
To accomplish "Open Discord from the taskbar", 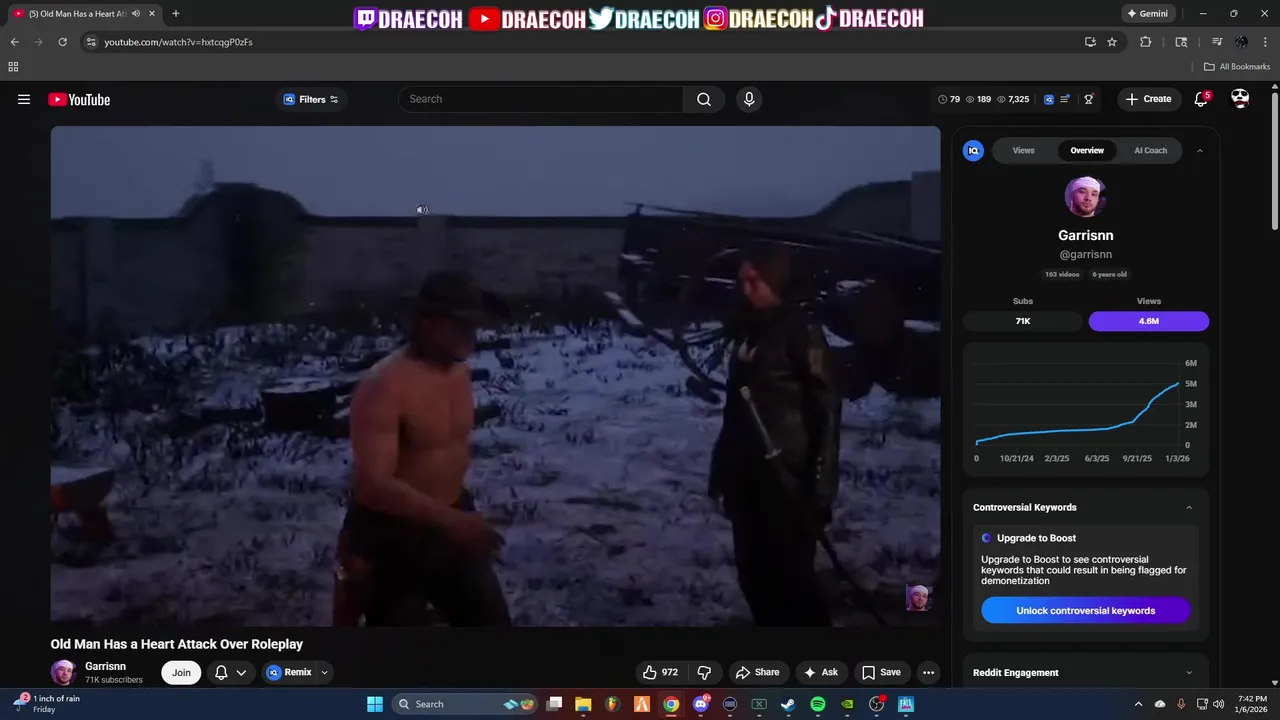I will point(701,704).
